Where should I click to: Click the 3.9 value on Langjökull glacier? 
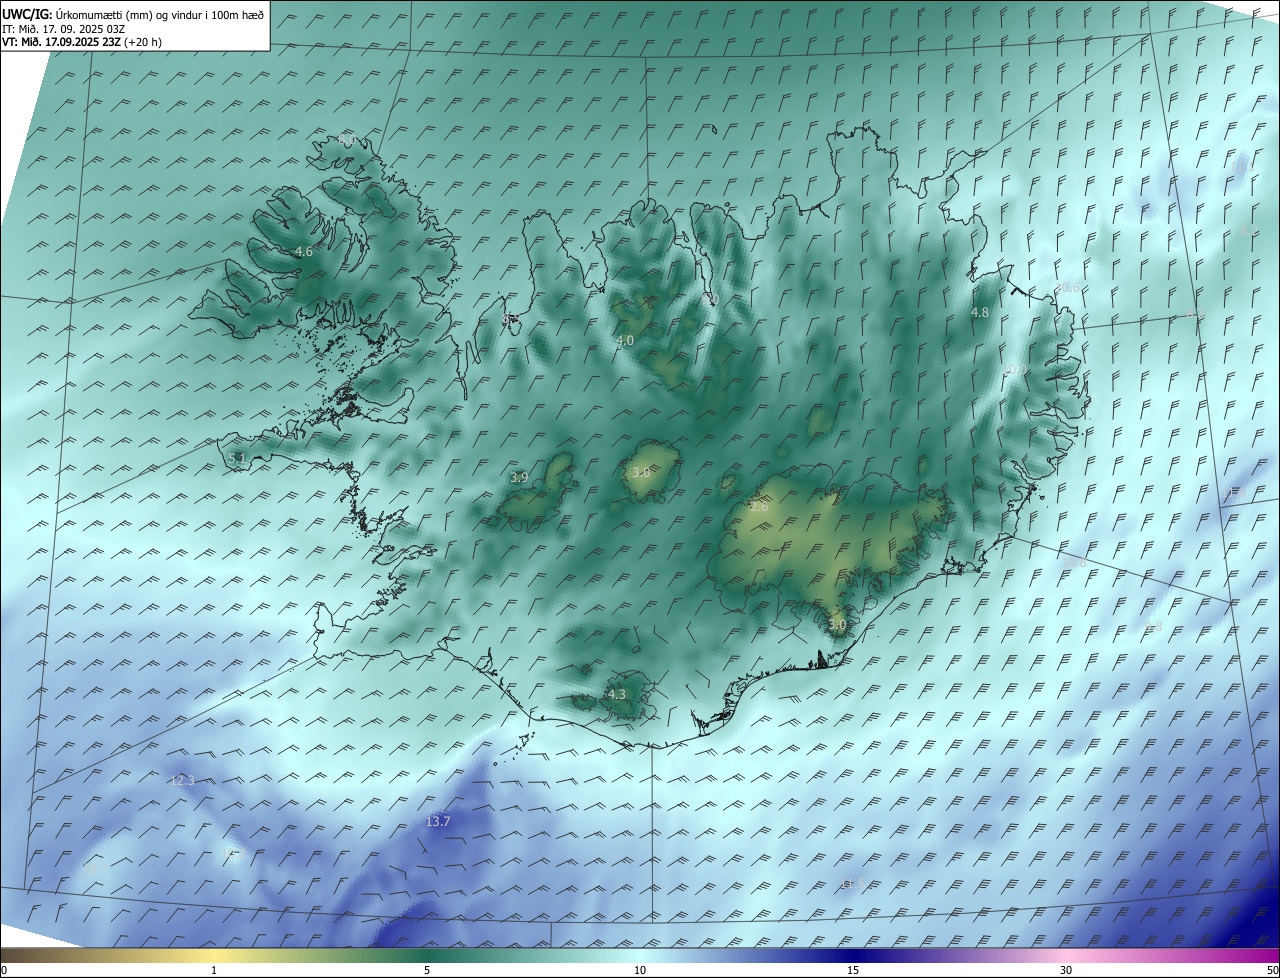[x=519, y=478]
